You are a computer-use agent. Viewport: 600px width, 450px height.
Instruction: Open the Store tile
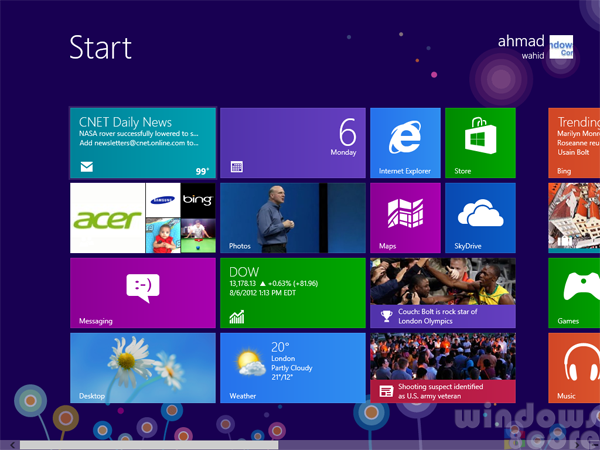coord(480,143)
